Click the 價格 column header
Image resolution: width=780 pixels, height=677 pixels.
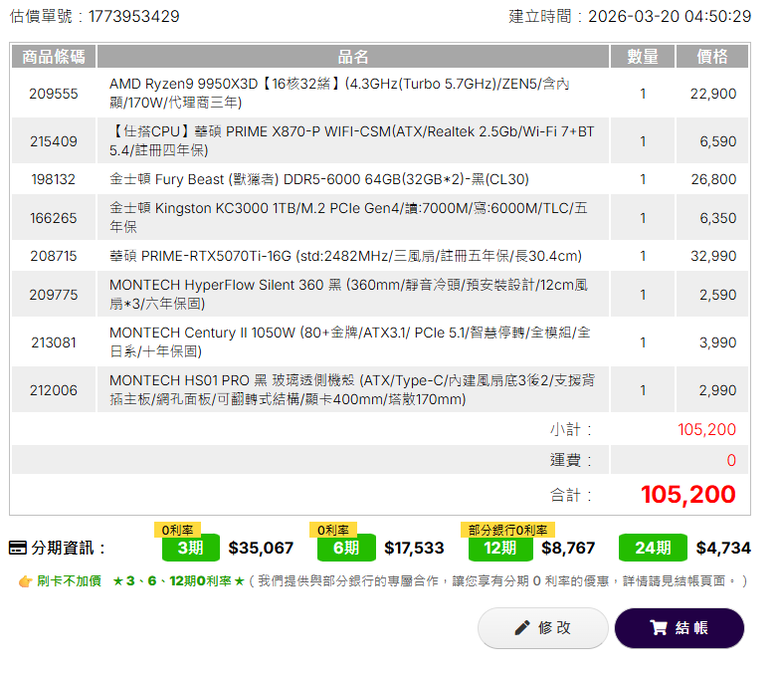(712, 56)
